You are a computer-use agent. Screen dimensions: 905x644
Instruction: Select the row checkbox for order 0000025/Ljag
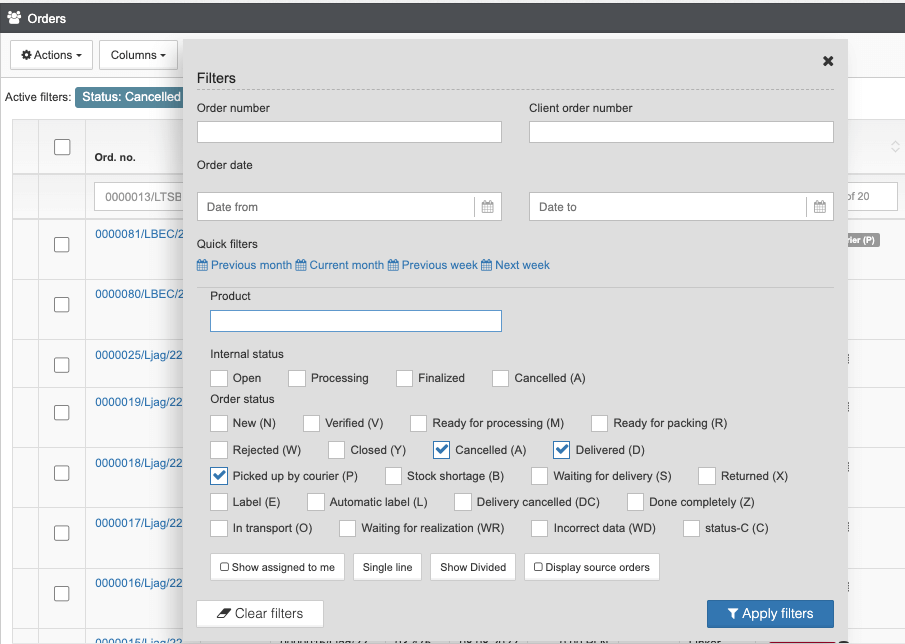pos(62,365)
